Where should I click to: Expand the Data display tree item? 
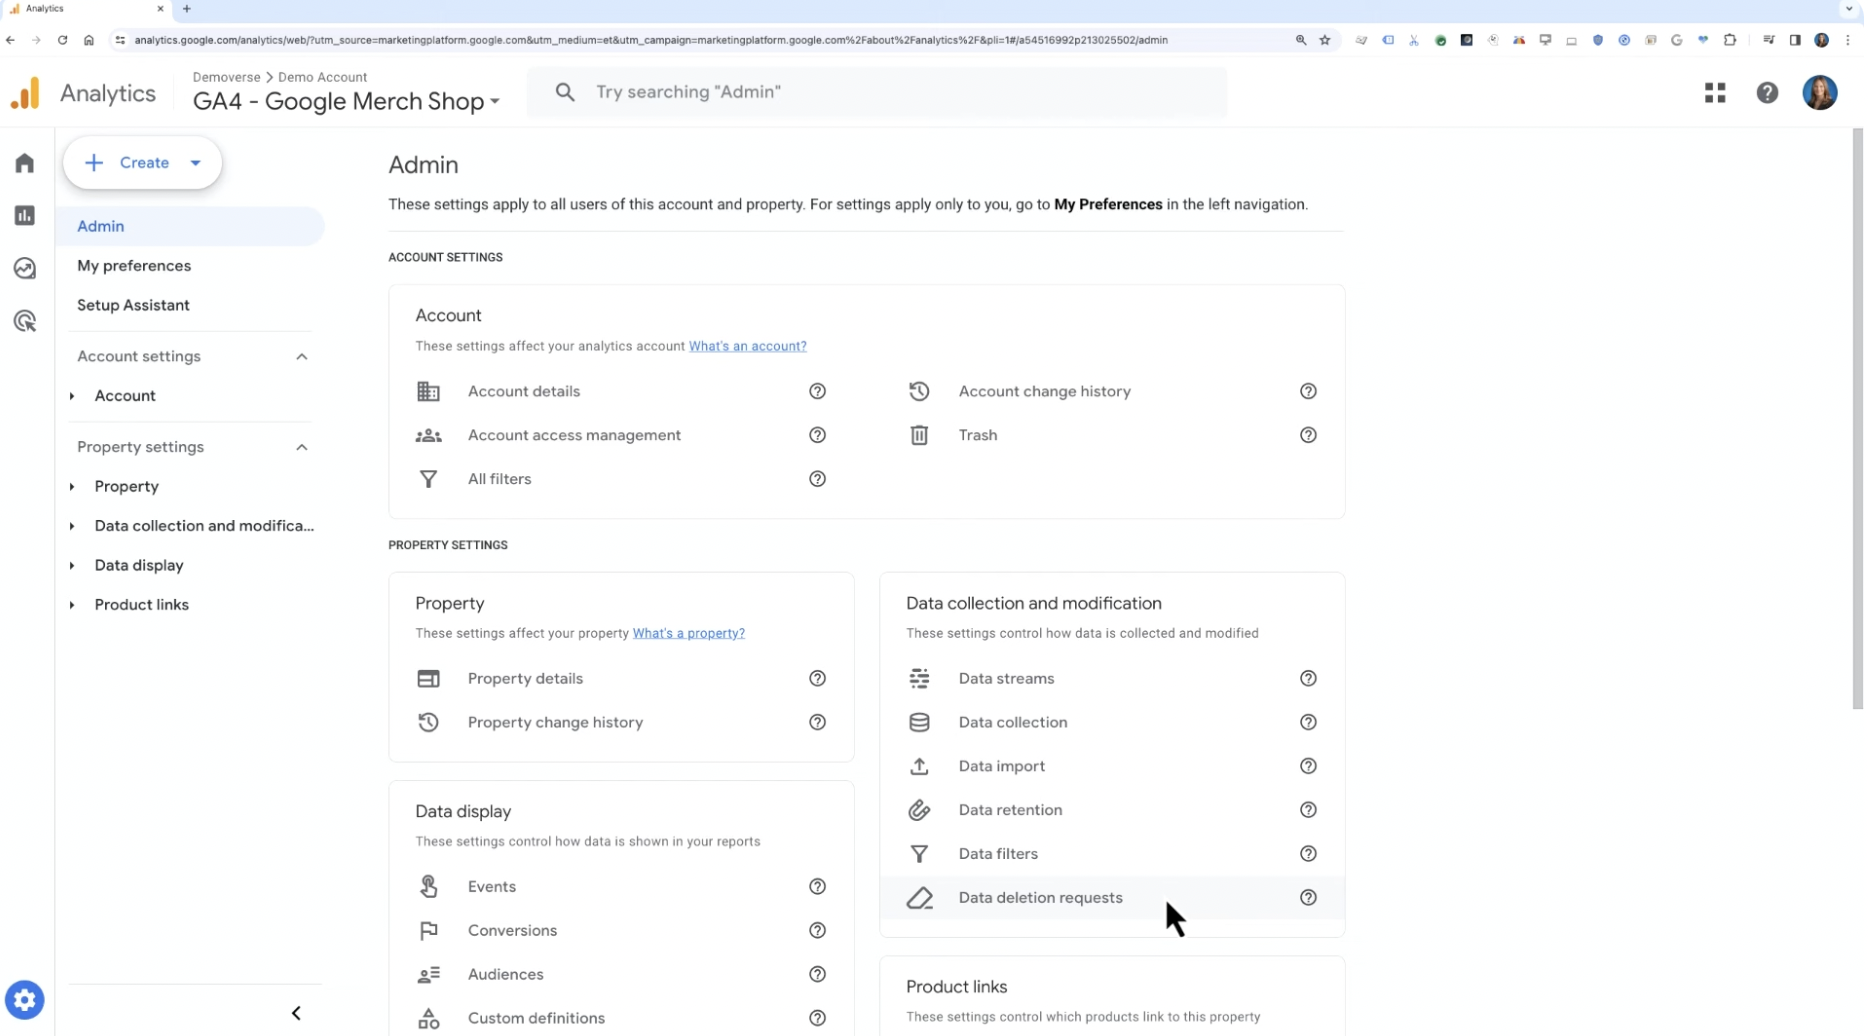point(72,566)
